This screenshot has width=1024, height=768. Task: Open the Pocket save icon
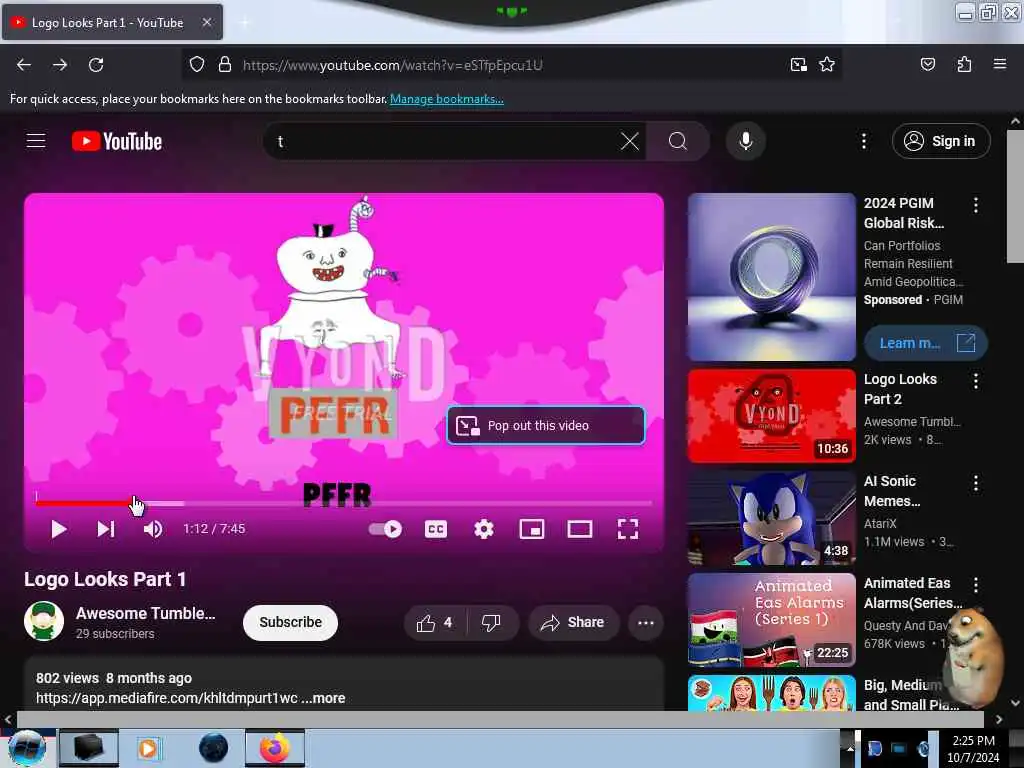tap(927, 65)
